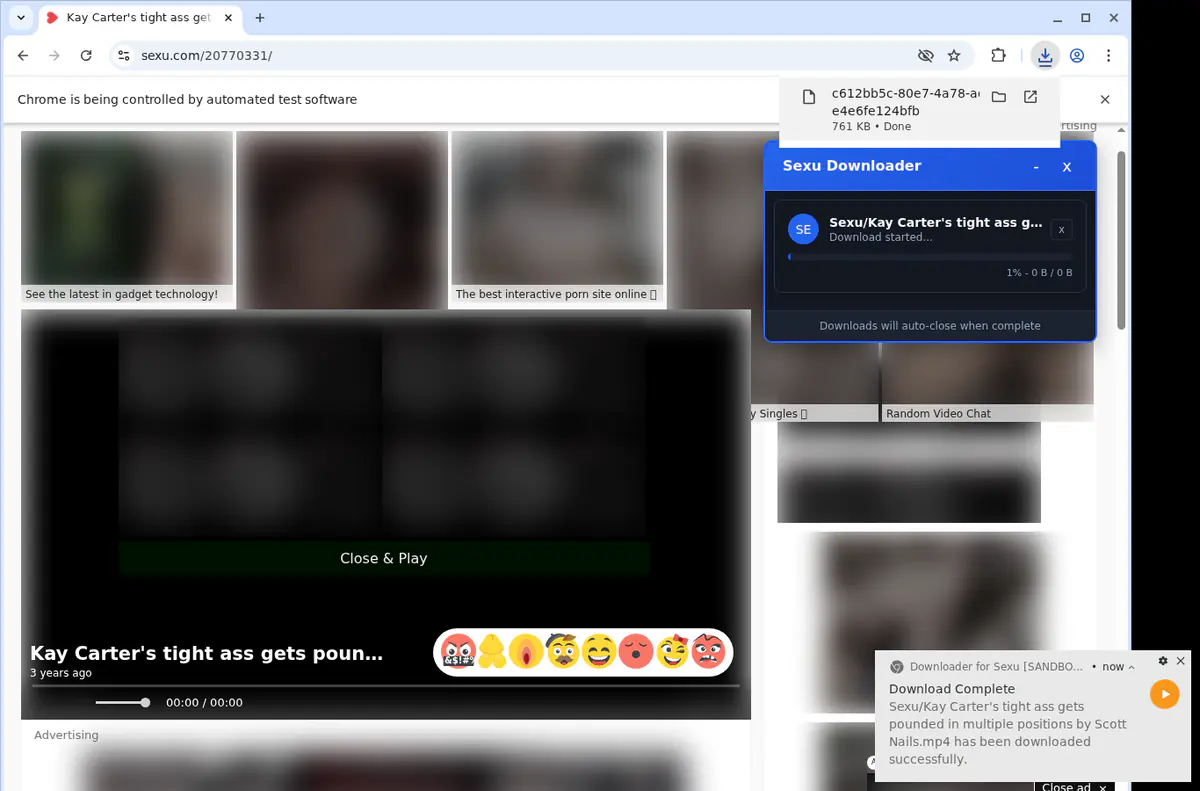The width and height of the screenshot is (1200, 791).
Task: Click 'Downloads will auto-close when complete' text
Action: click(x=930, y=326)
